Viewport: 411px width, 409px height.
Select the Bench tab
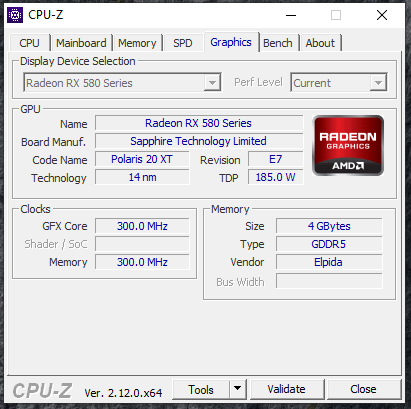277,43
